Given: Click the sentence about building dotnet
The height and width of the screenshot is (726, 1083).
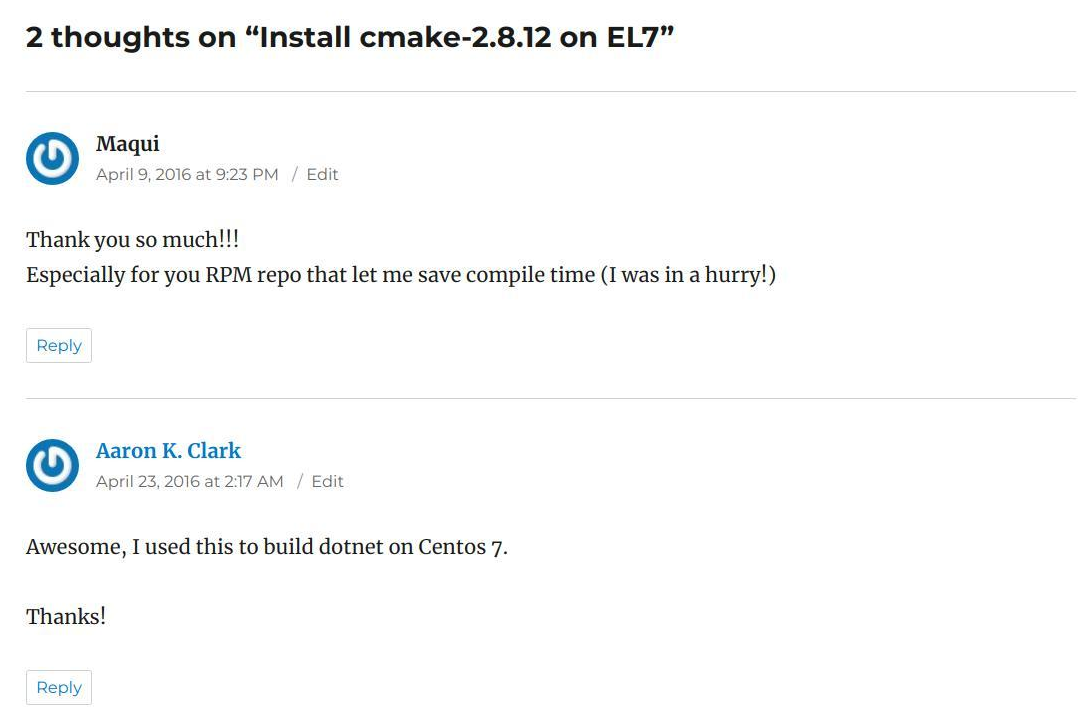Looking at the screenshot, I should click(x=267, y=547).
